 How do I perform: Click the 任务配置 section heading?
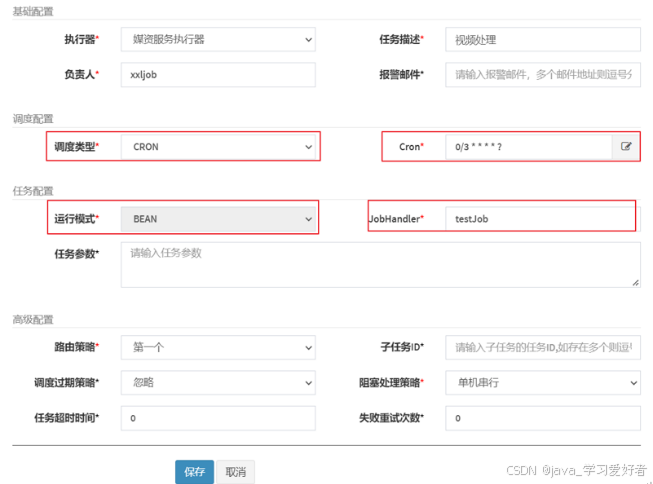click(33, 191)
